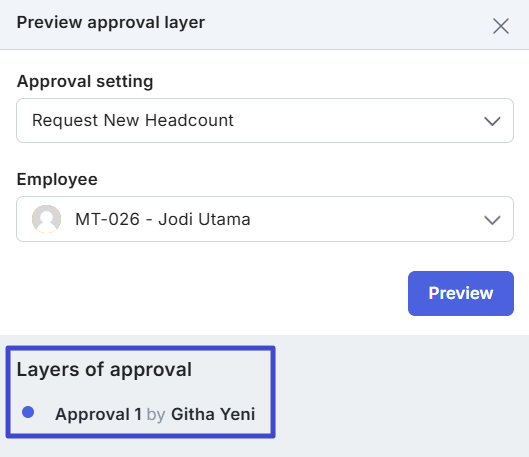Click the blue Approval 1 bullet dot
The width and height of the screenshot is (529, 457).
[28, 412]
